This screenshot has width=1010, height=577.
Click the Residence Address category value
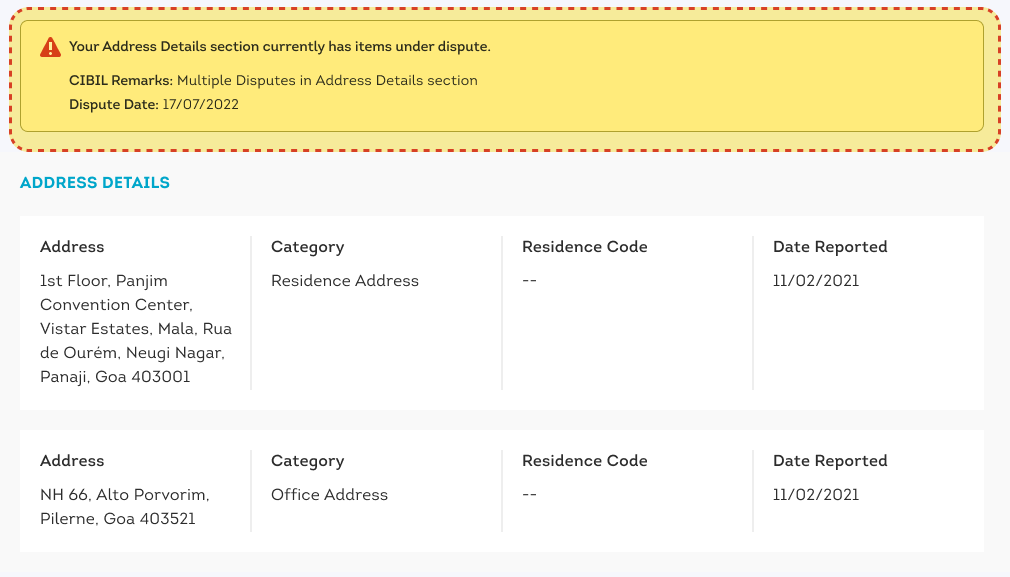point(345,281)
